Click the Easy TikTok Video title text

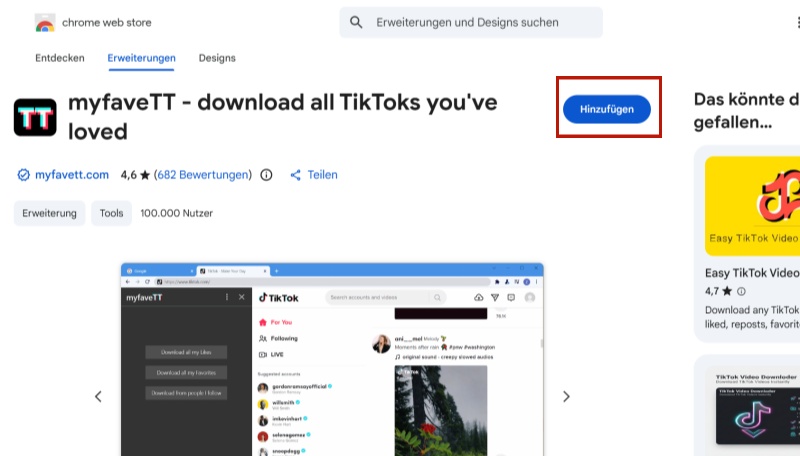(753, 273)
